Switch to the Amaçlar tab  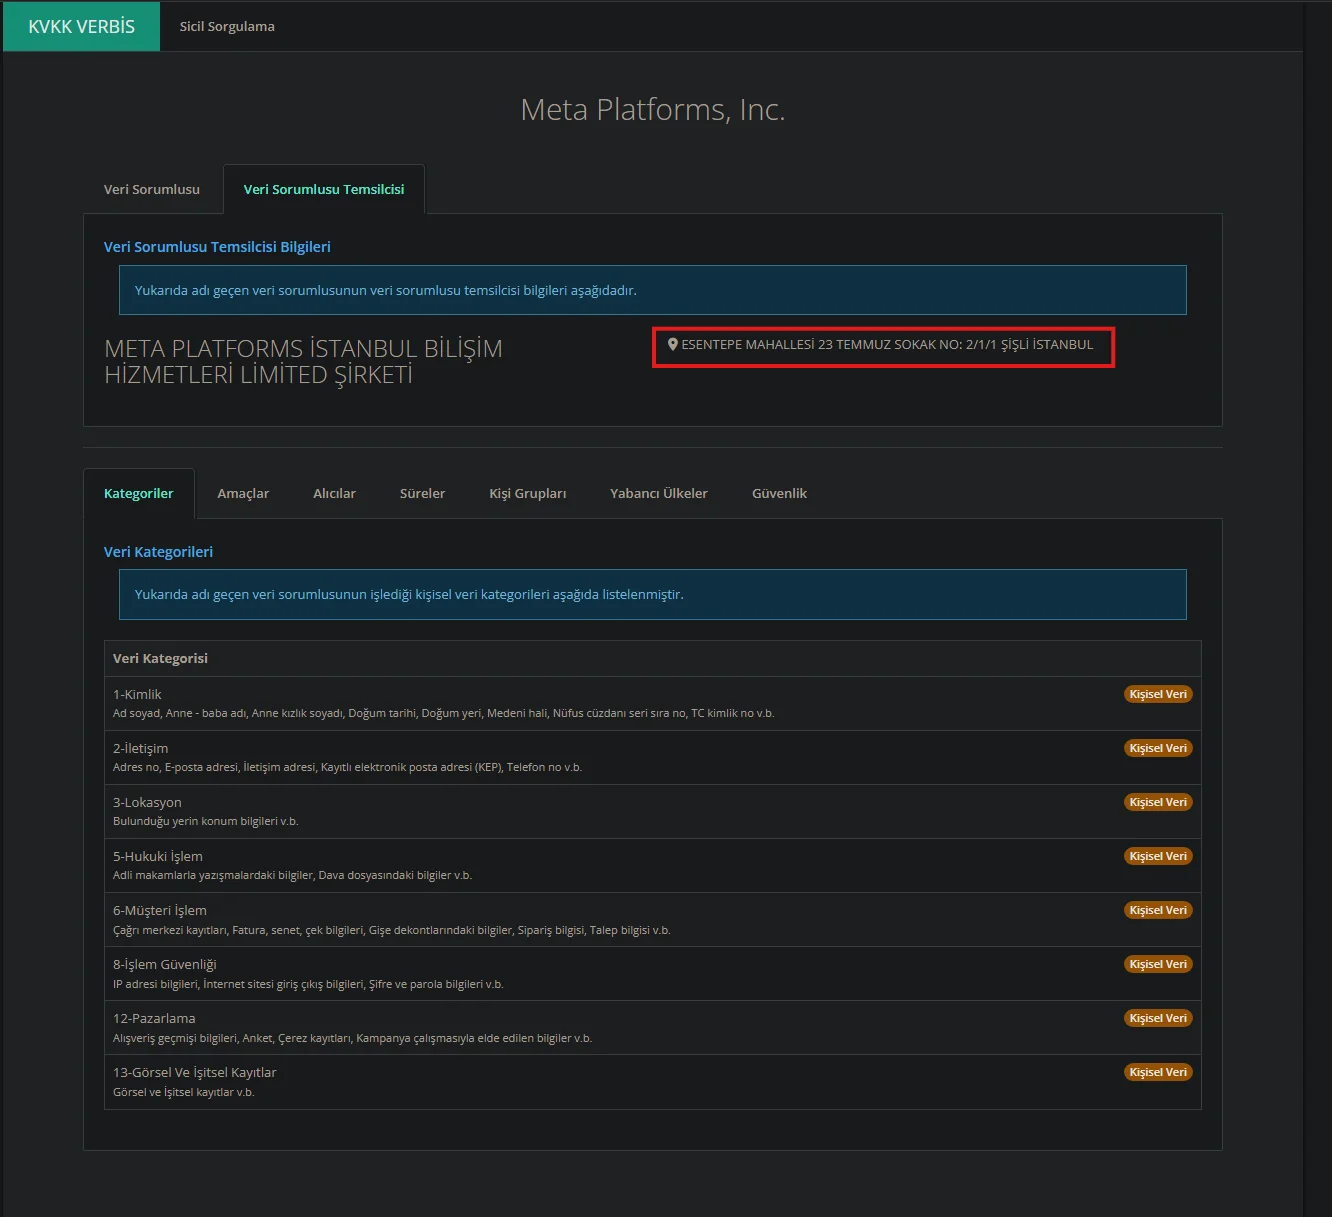pos(243,493)
